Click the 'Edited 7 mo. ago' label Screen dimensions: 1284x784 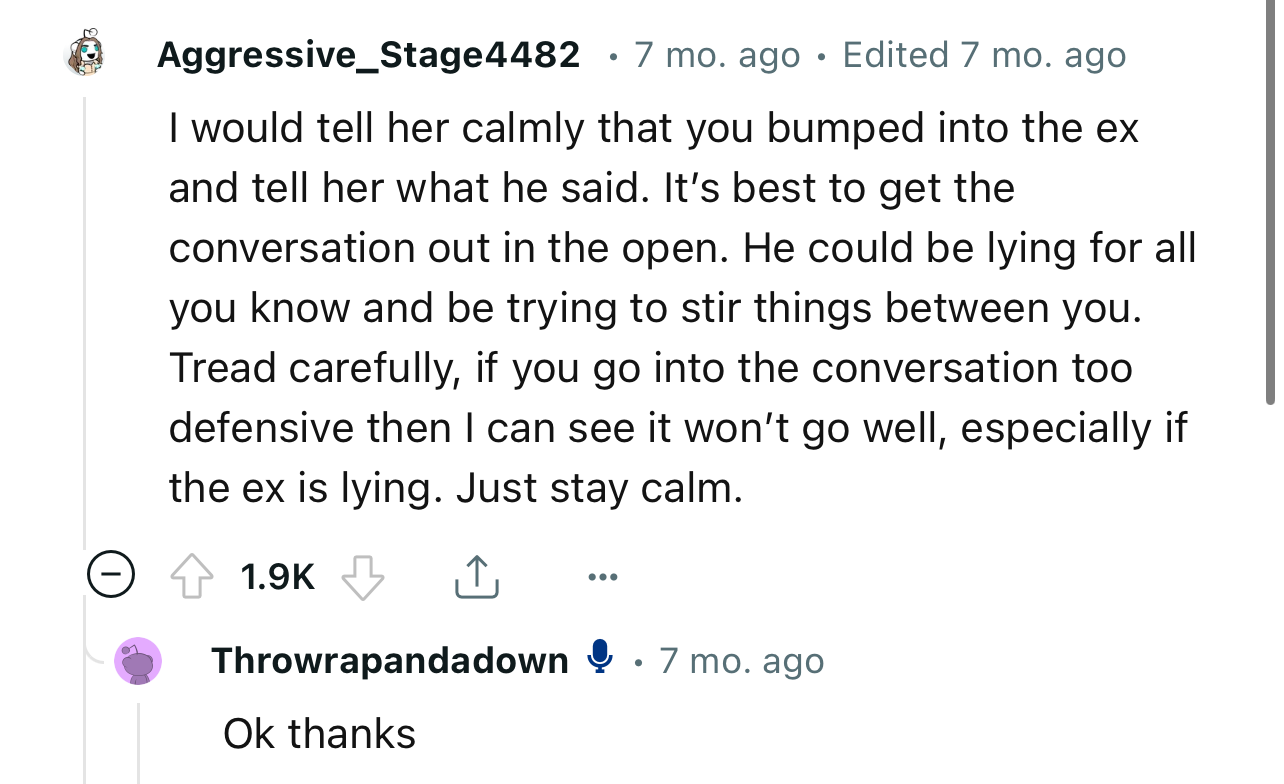[x=984, y=54]
